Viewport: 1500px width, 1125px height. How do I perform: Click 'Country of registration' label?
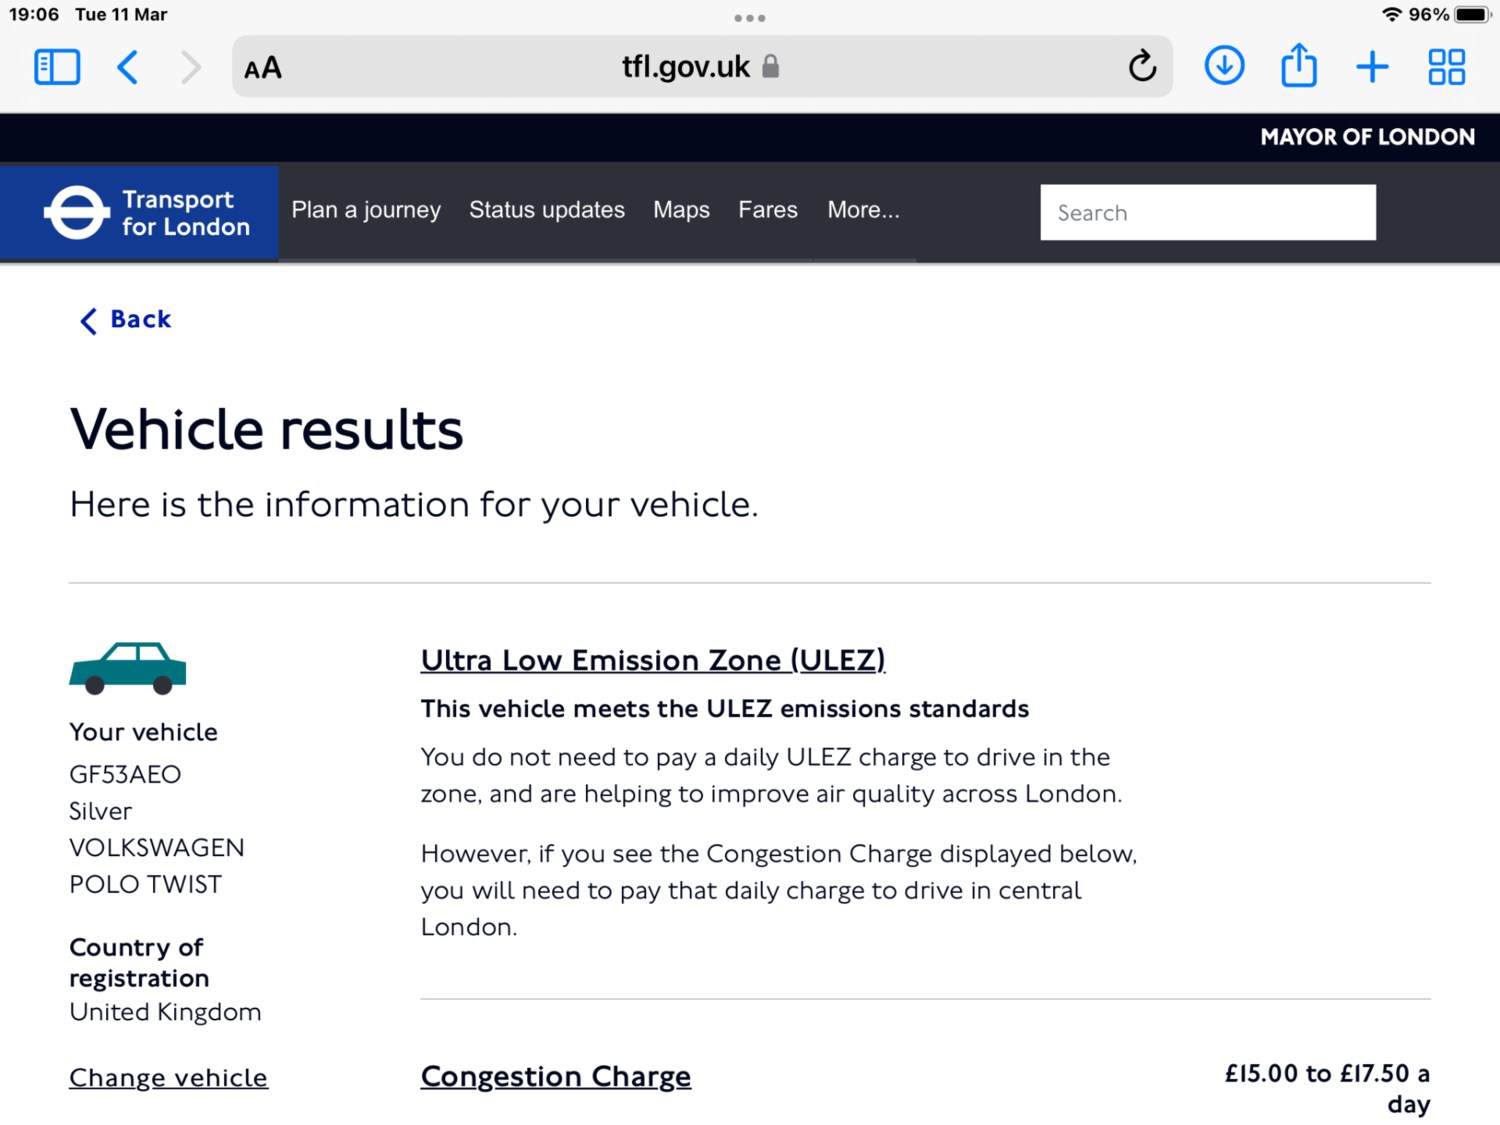point(139,962)
